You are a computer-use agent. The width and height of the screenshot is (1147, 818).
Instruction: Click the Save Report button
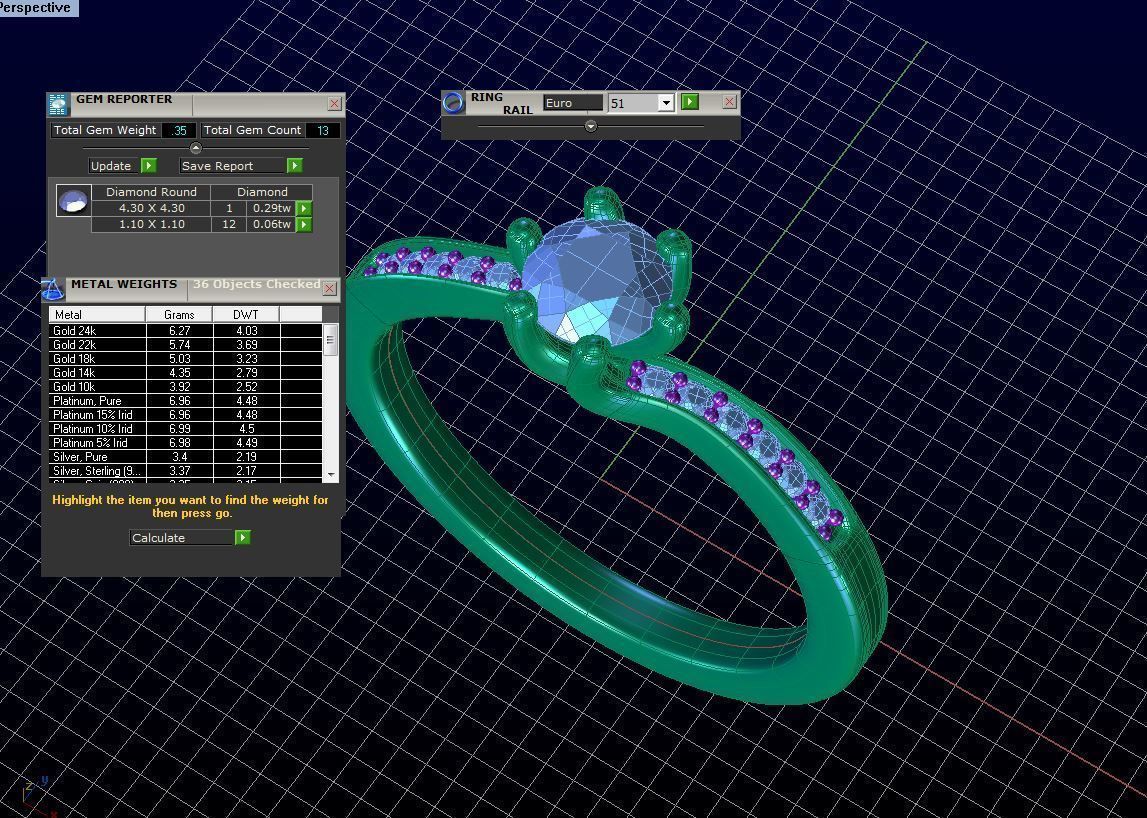(231, 166)
